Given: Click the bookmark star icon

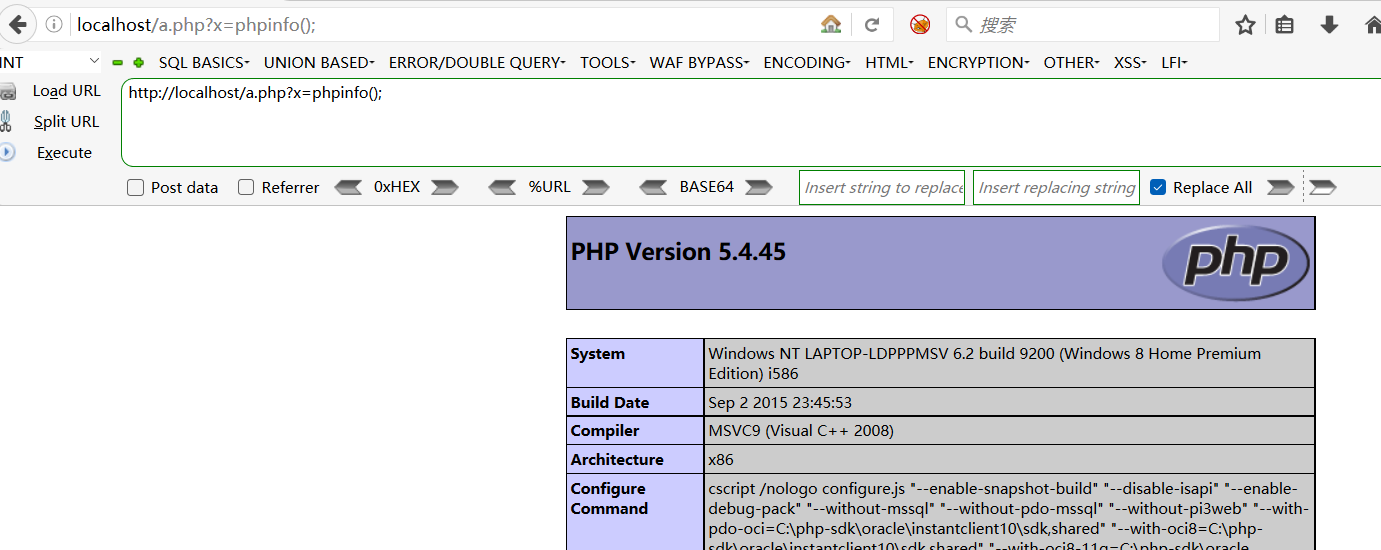Looking at the screenshot, I should pos(1245,25).
